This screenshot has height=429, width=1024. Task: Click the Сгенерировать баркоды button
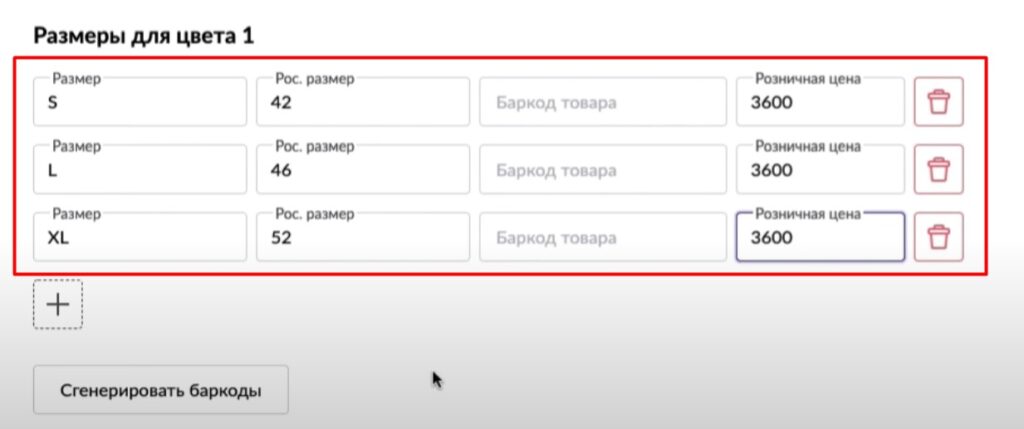(x=161, y=390)
